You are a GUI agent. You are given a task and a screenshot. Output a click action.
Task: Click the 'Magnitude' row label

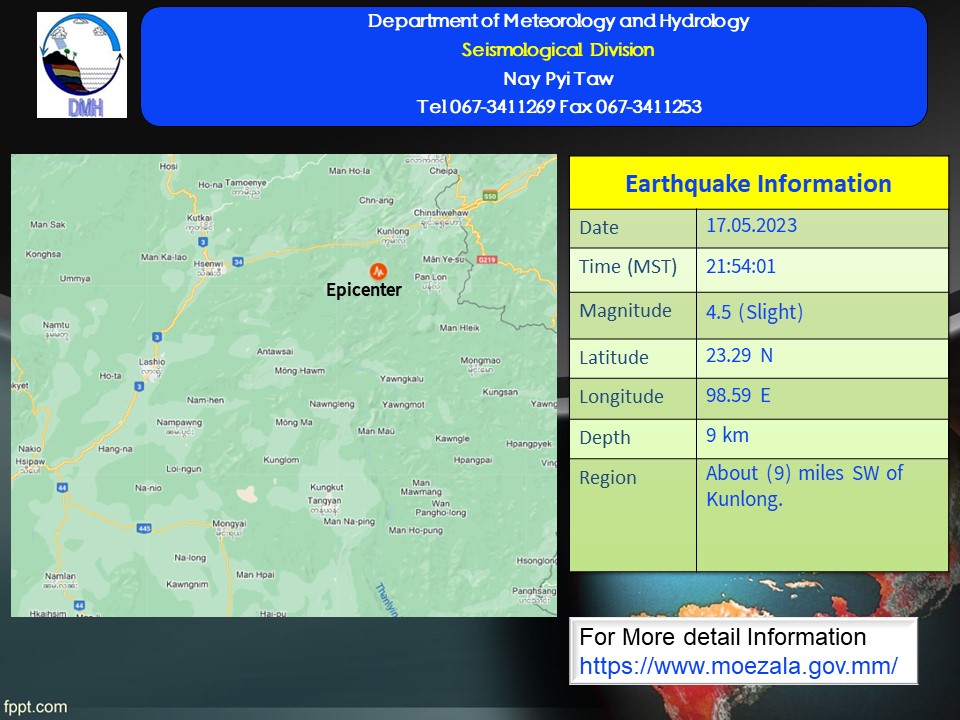pyautogui.click(x=625, y=311)
